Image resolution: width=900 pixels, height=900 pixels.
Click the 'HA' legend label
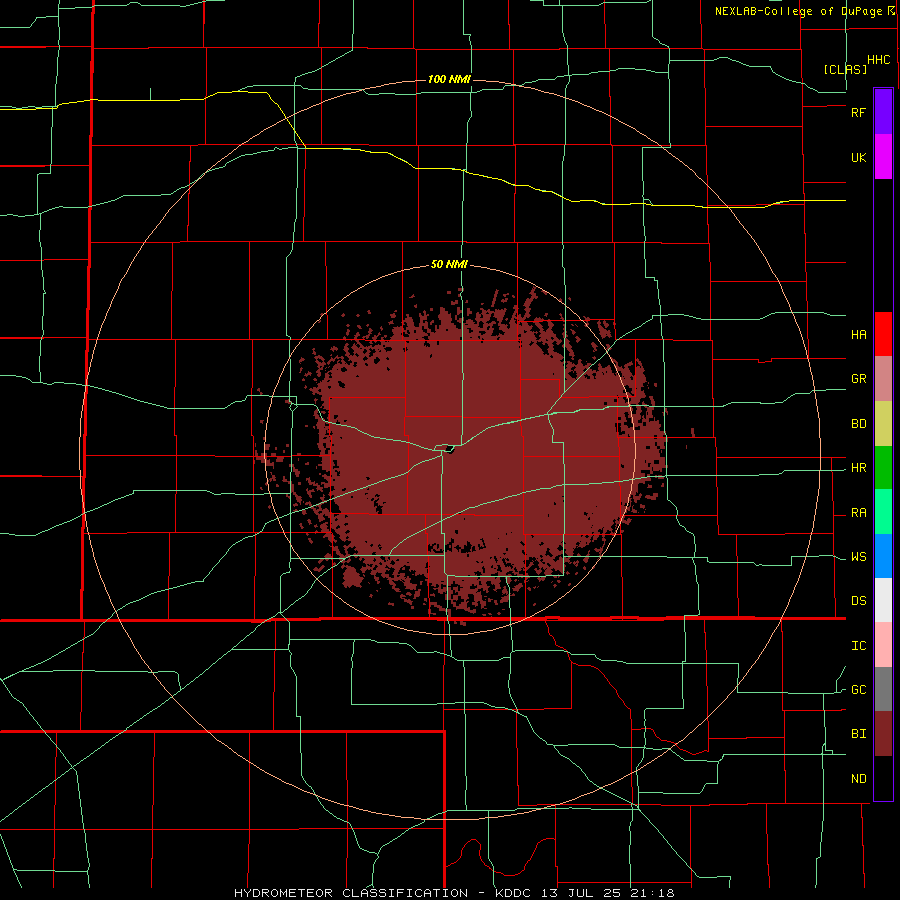(858, 335)
